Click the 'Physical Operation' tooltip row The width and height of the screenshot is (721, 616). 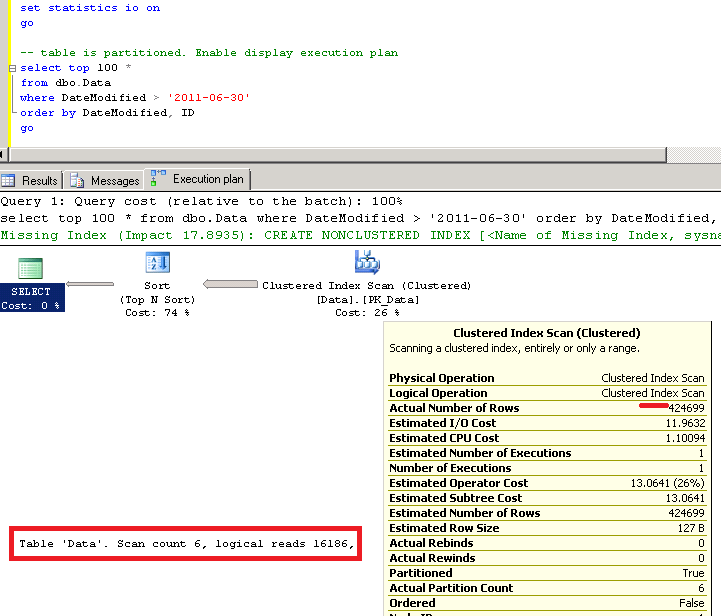[547, 378]
